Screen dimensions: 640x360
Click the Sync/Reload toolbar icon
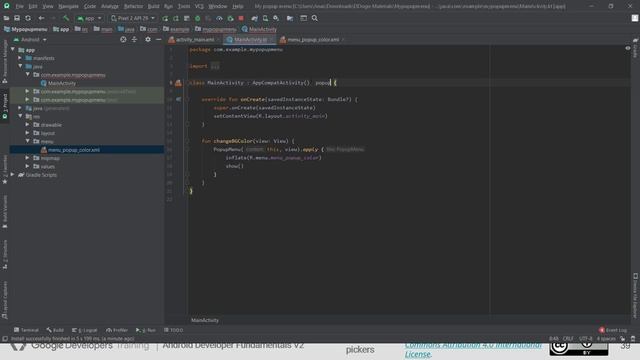coord(28,18)
